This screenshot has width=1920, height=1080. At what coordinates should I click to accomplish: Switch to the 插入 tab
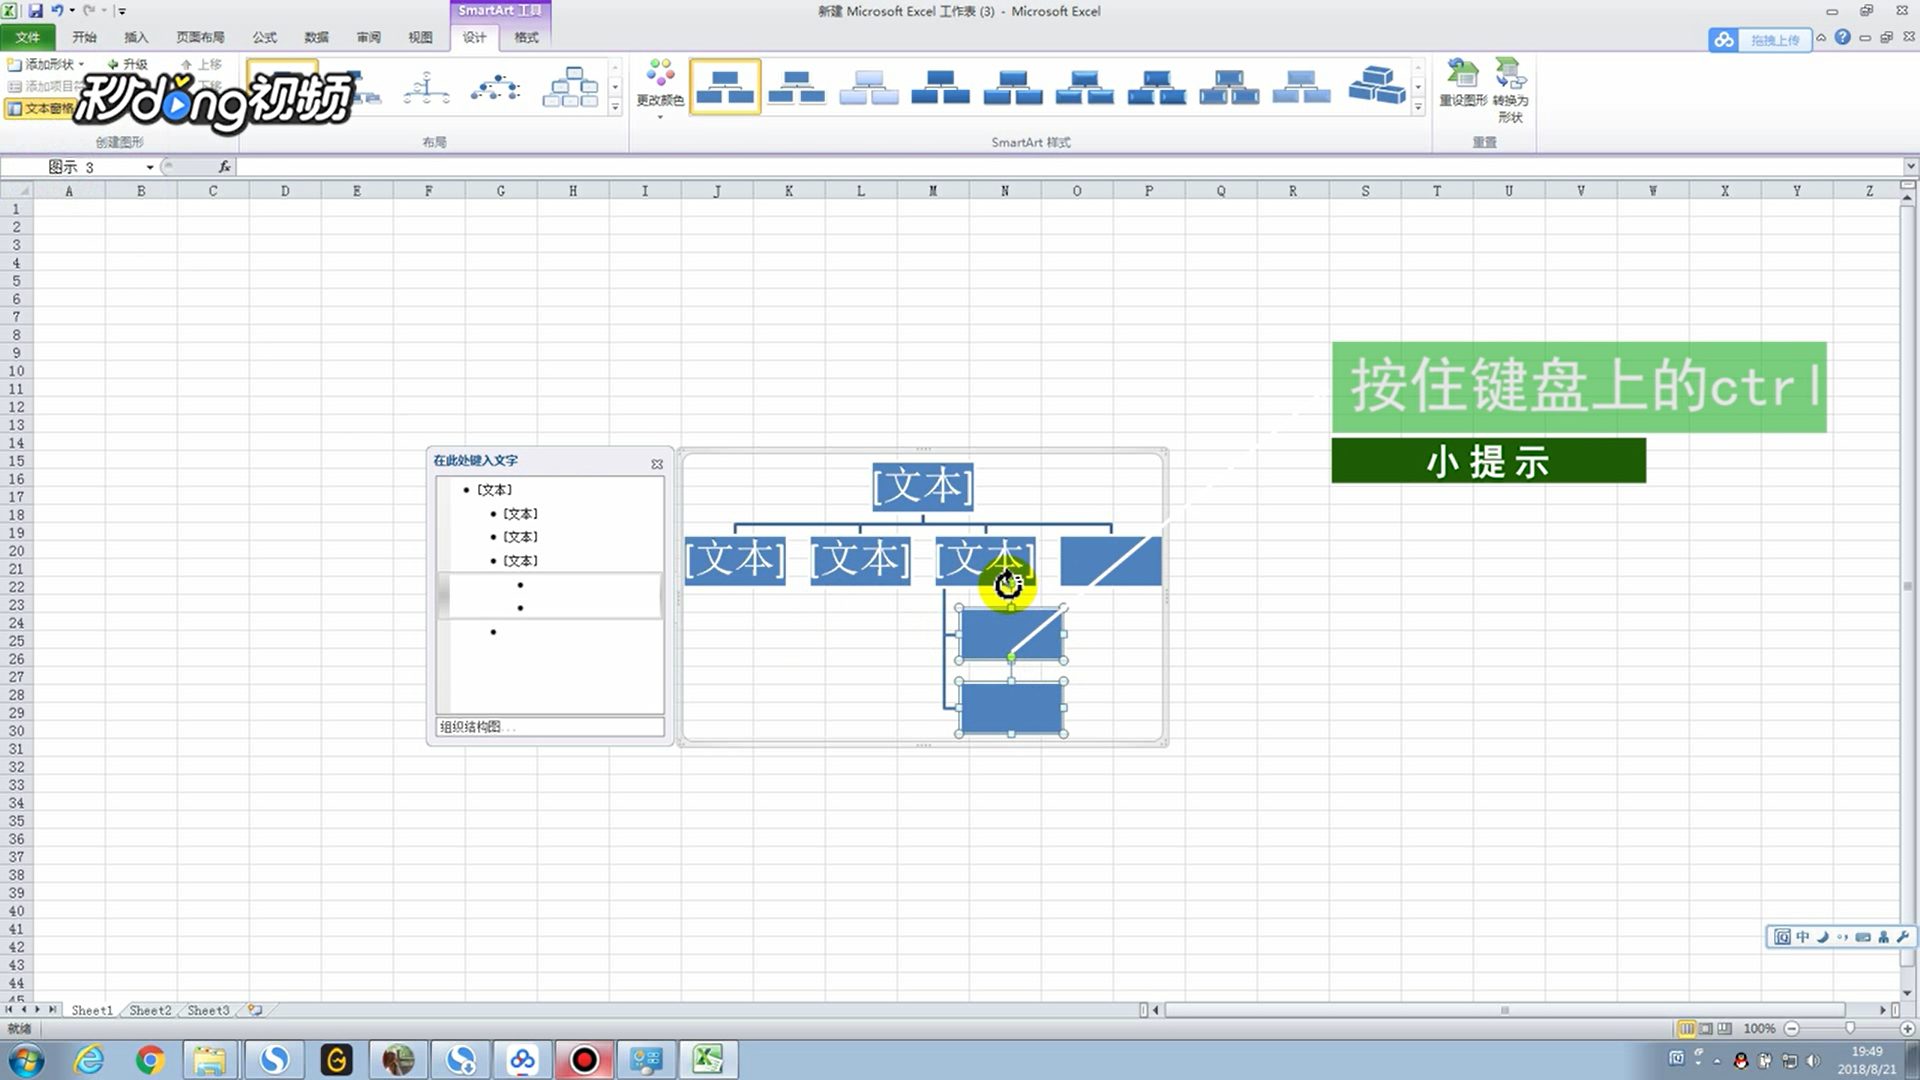(136, 37)
